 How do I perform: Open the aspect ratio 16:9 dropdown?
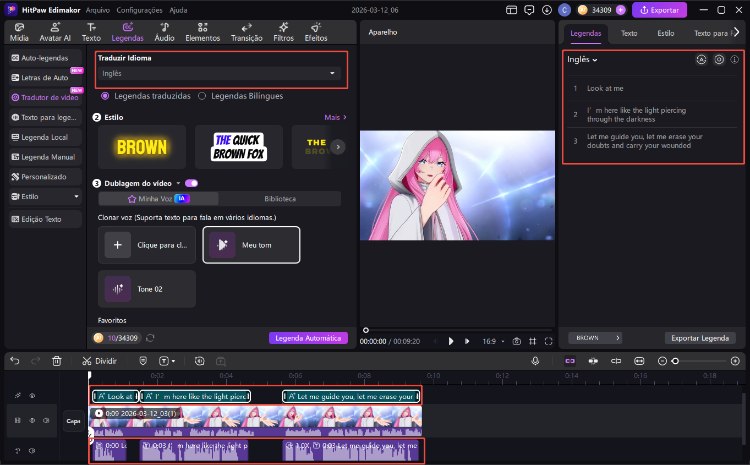(493, 342)
